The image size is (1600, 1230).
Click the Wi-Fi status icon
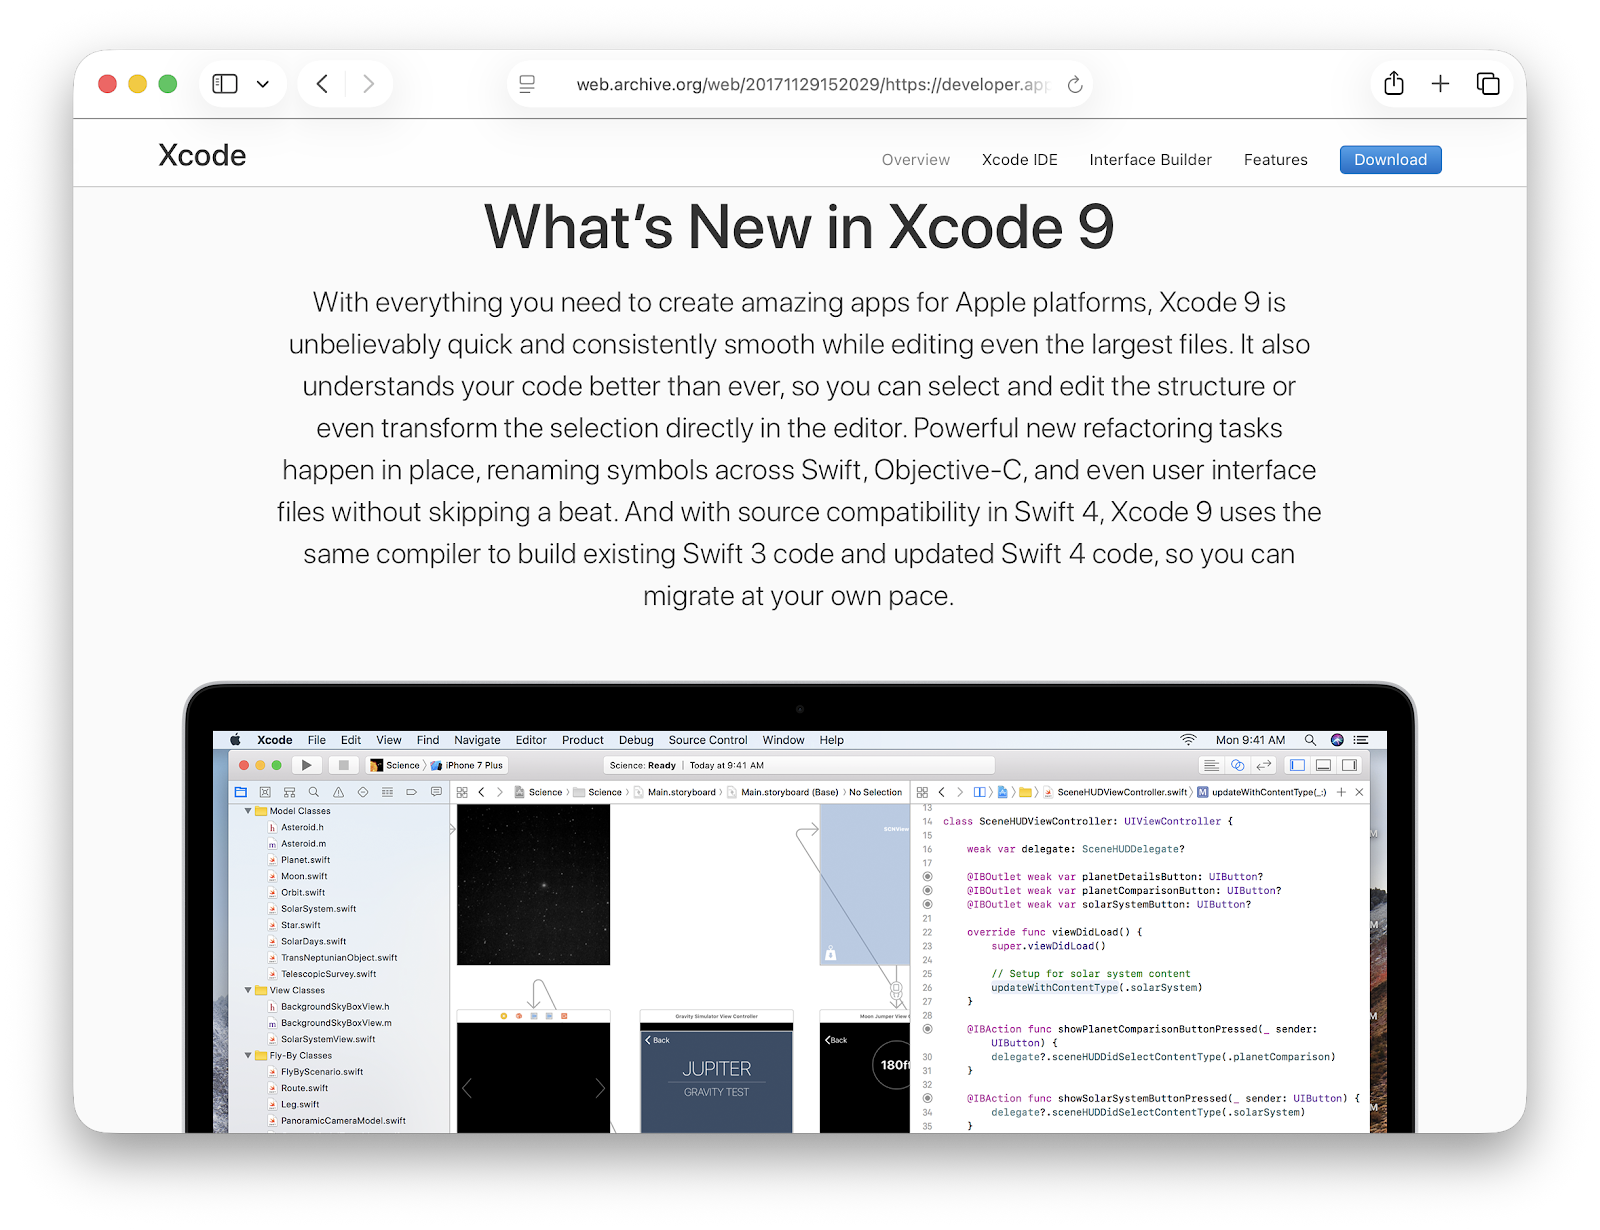1188,740
